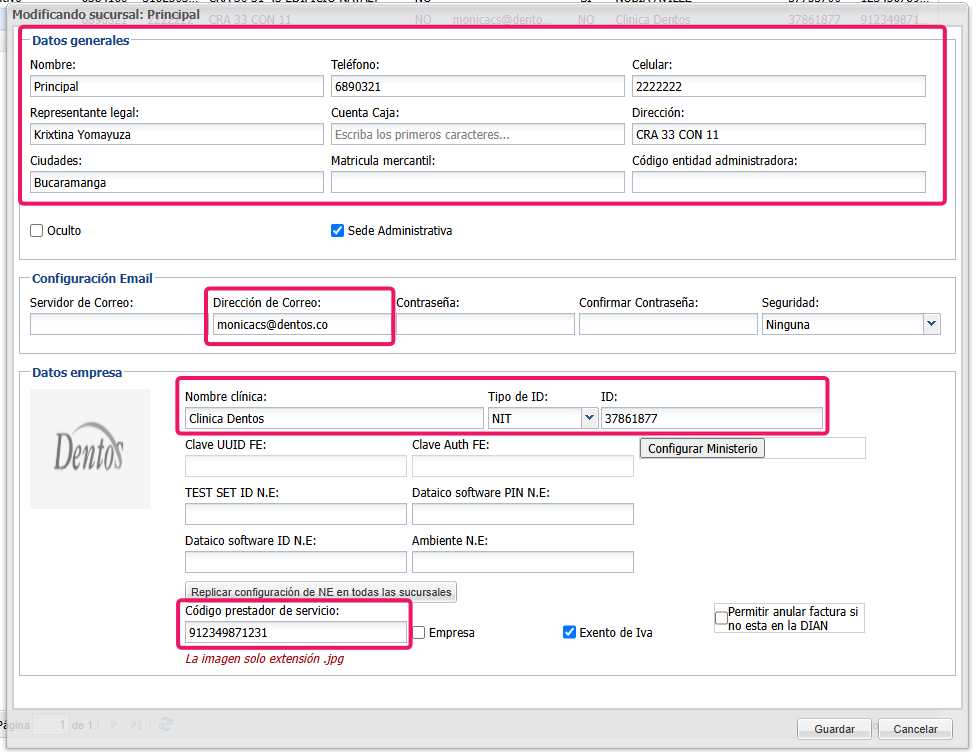Click the refresh icon in the pagination bar

[x=166, y=725]
